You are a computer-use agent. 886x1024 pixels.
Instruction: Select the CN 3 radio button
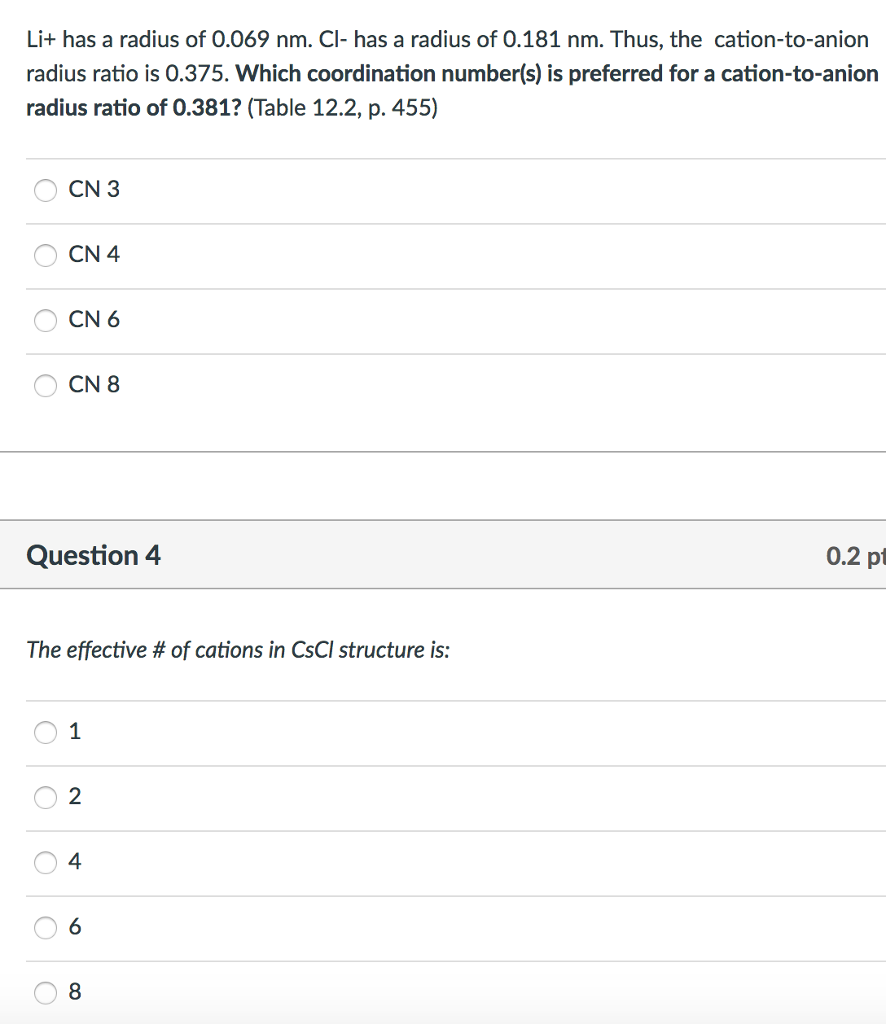point(45,190)
